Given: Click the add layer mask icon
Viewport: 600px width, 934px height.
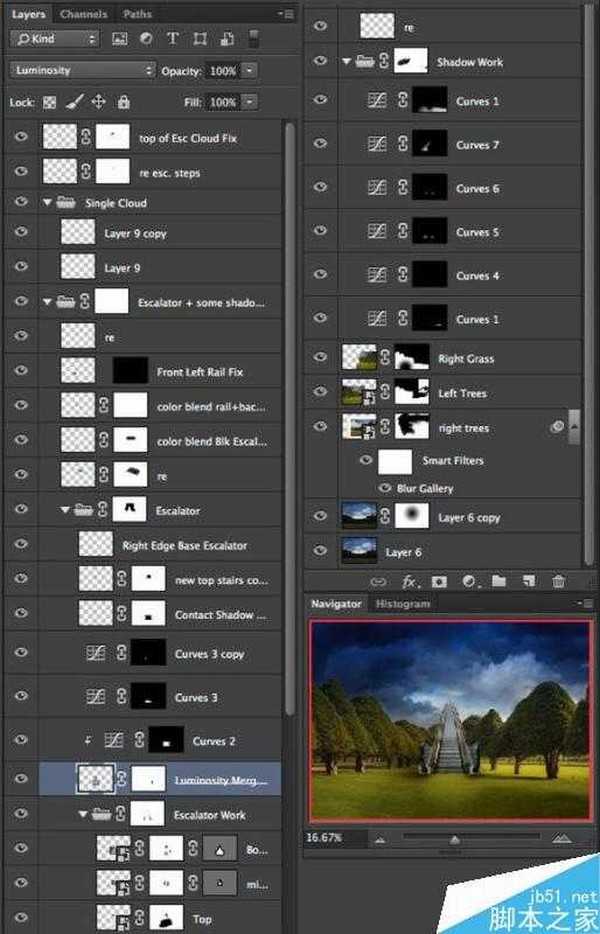Looking at the screenshot, I should 439,581.
